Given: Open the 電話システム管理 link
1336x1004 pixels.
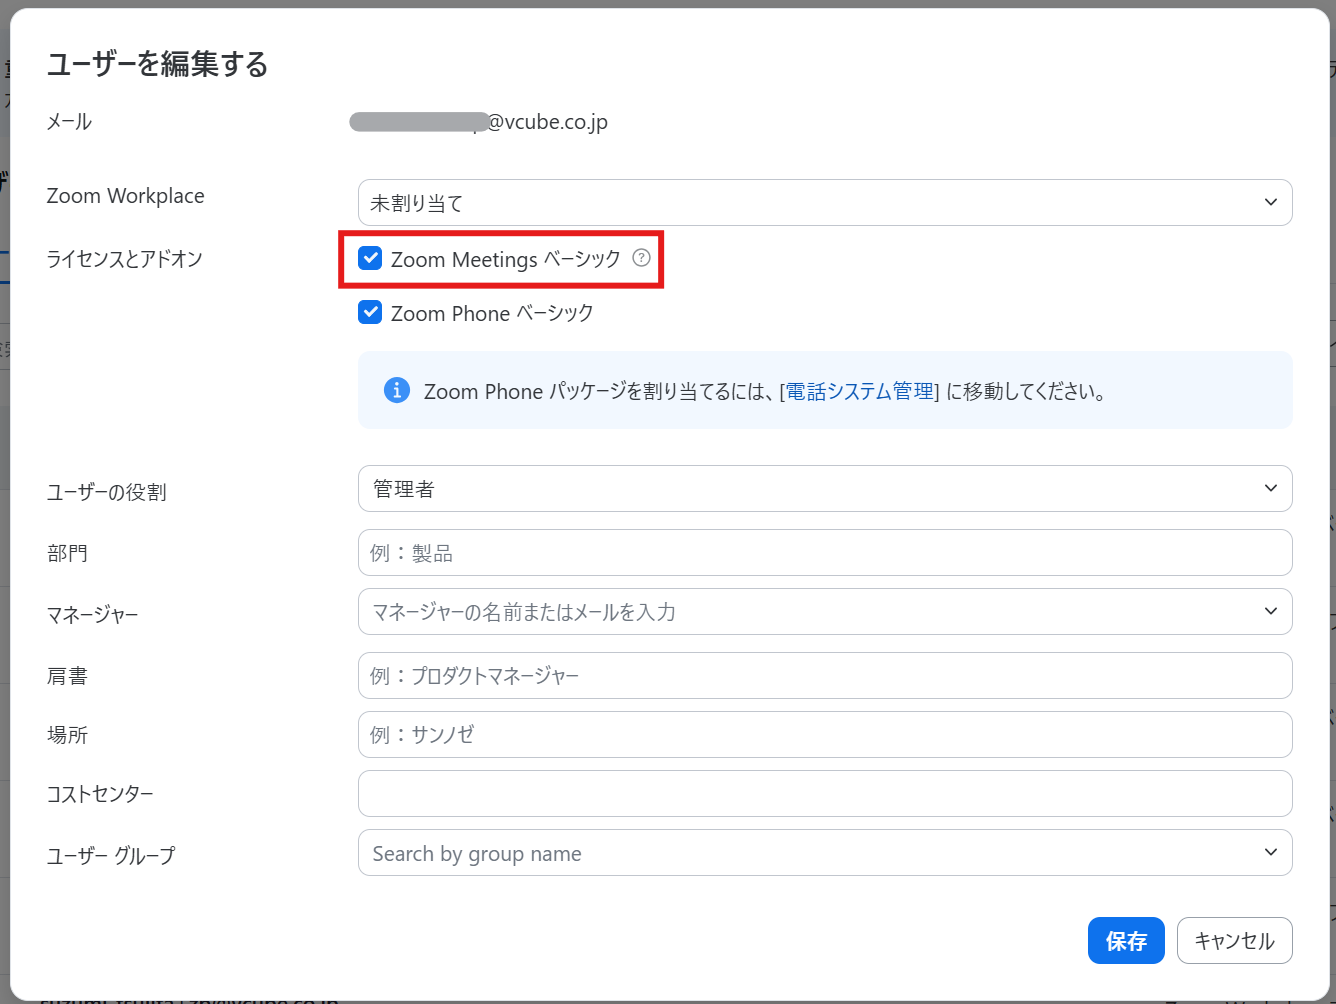Looking at the screenshot, I should pos(859,391).
